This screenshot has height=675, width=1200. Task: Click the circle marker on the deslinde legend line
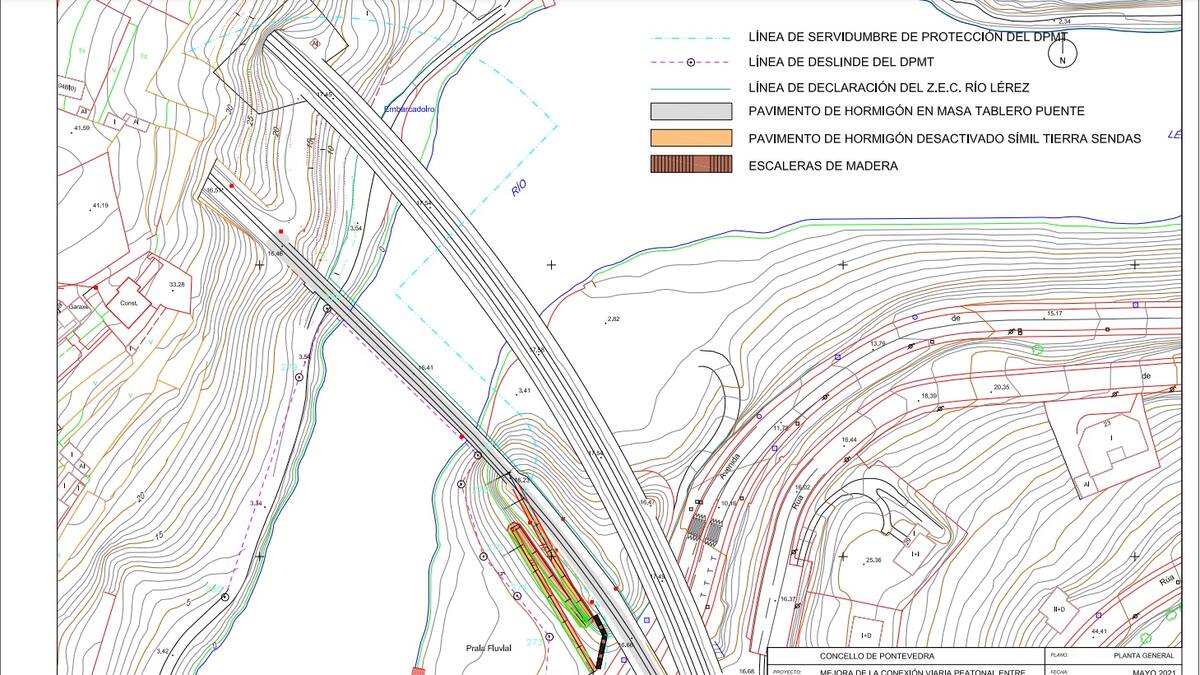point(690,62)
